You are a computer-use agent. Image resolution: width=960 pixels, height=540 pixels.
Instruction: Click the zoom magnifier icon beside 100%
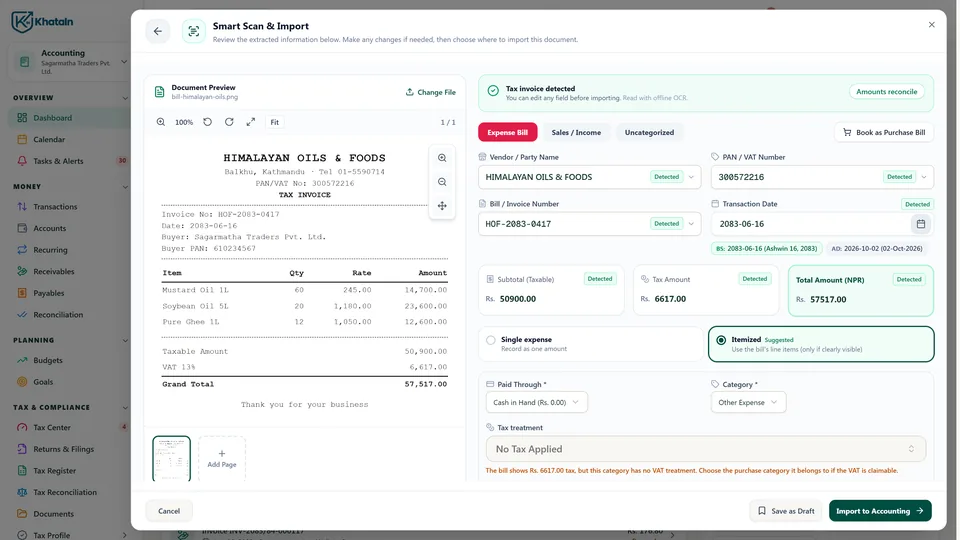[x=161, y=122]
